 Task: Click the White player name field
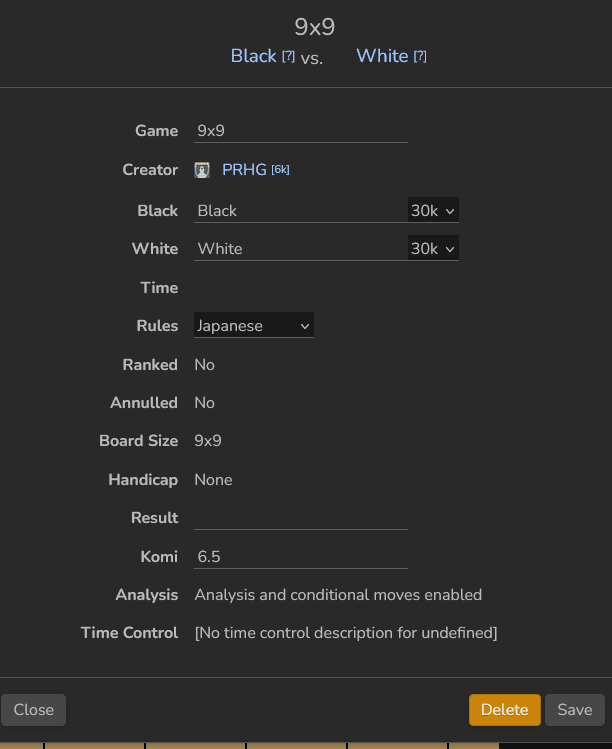pyautogui.click(x=298, y=248)
